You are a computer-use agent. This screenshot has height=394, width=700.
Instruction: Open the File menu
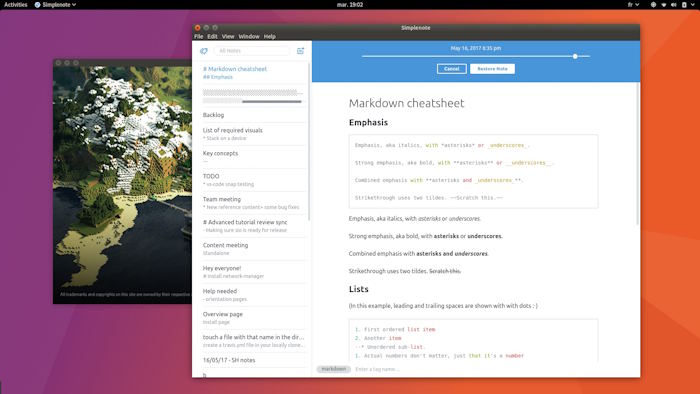point(199,36)
